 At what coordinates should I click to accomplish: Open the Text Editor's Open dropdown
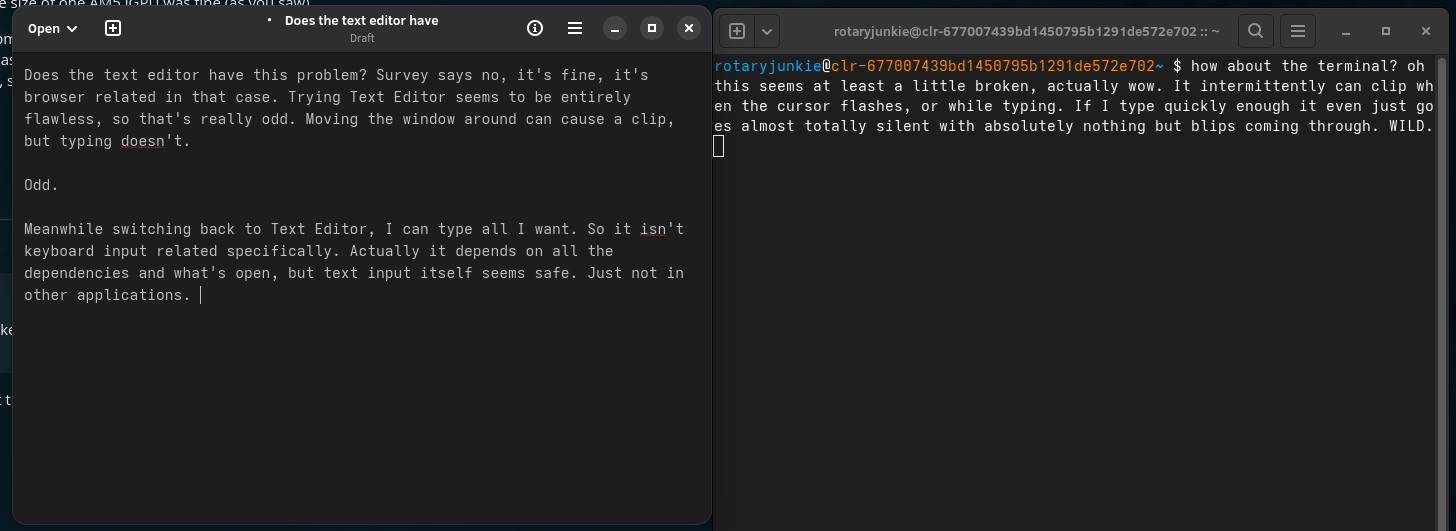coord(52,29)
